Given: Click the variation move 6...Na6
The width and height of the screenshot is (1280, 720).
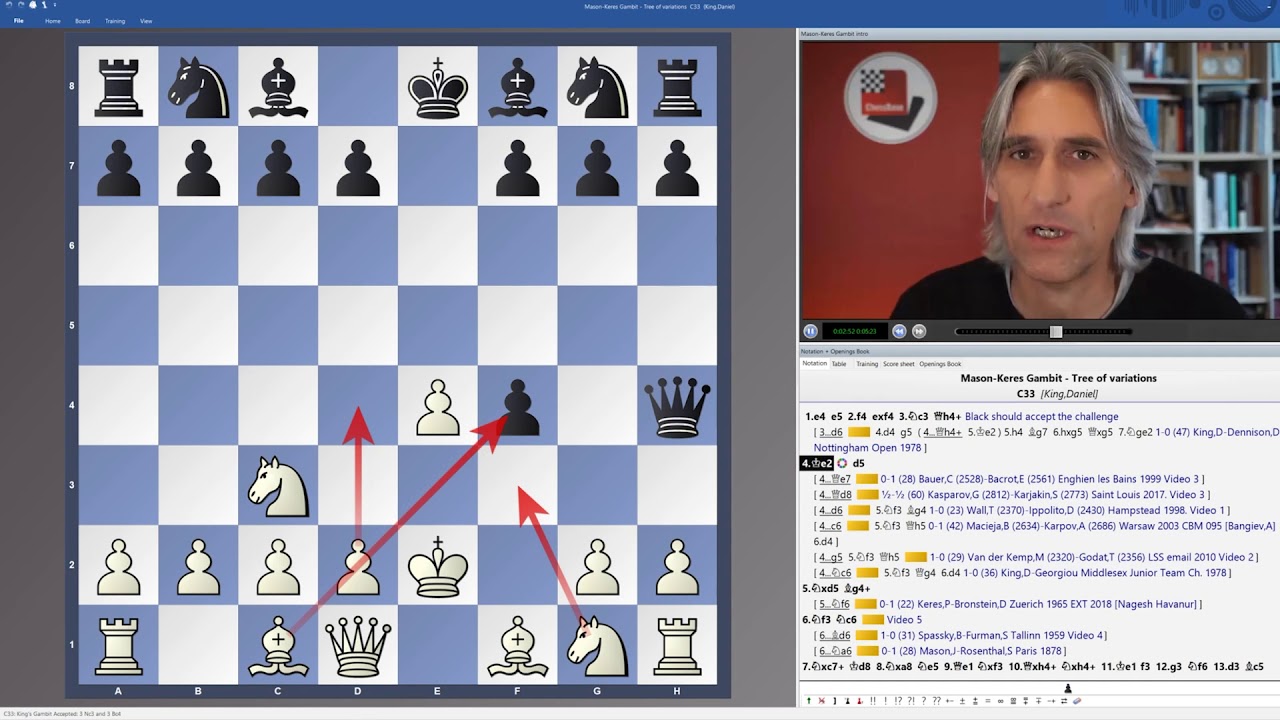Looking at the screenshot, I should [x=835, y=651].
